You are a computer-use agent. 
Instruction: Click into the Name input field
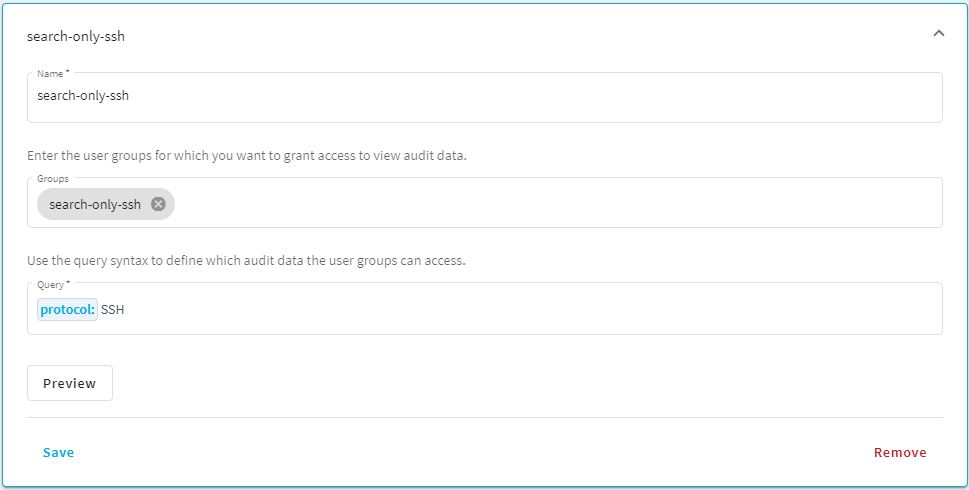tap(484, 98)
